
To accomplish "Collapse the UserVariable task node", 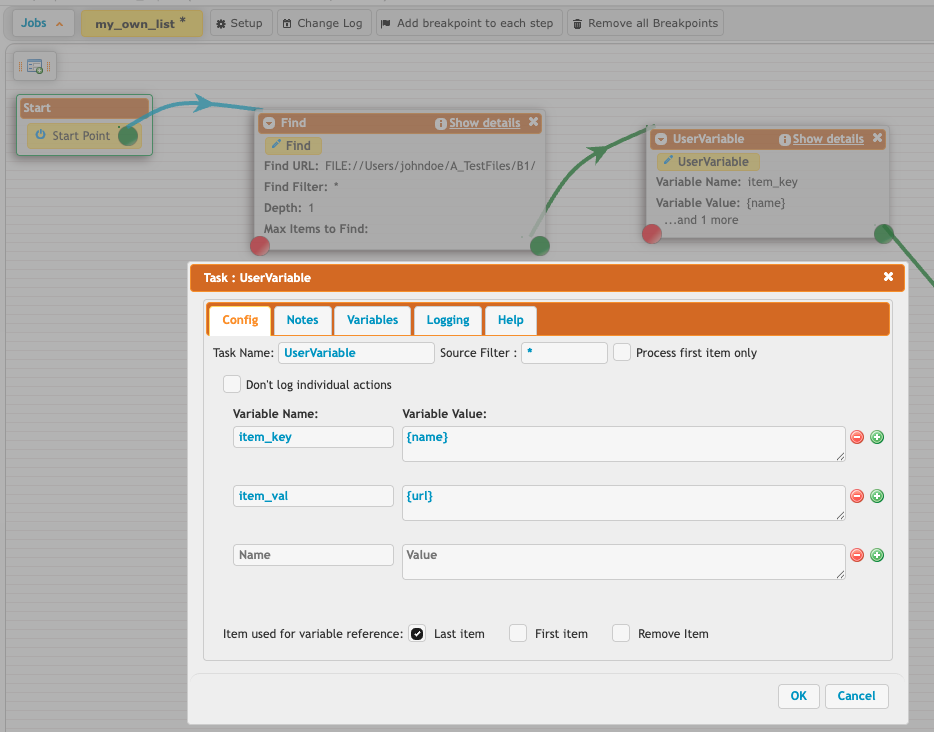I will pos(661,139).
